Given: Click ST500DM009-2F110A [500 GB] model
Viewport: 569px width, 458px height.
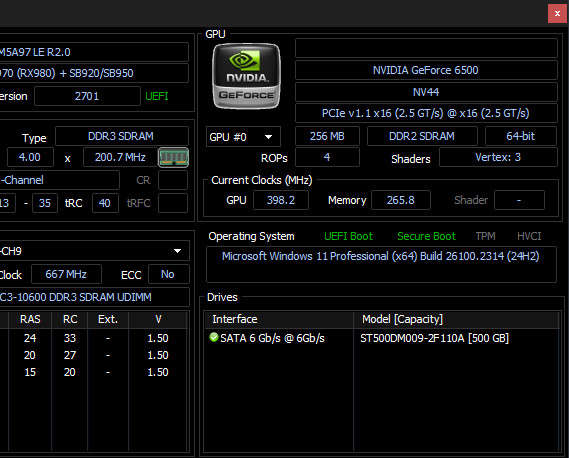Looking at the screenshot, I should point(434,338).
